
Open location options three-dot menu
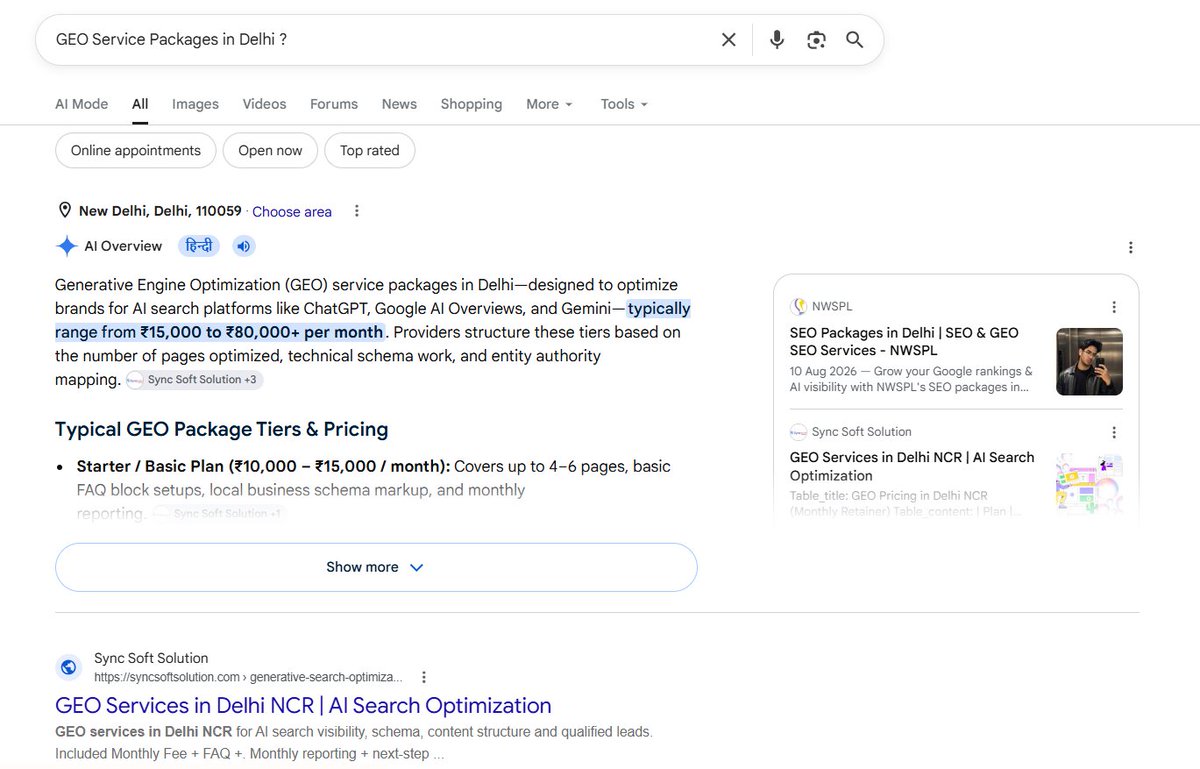click(357, 211)
